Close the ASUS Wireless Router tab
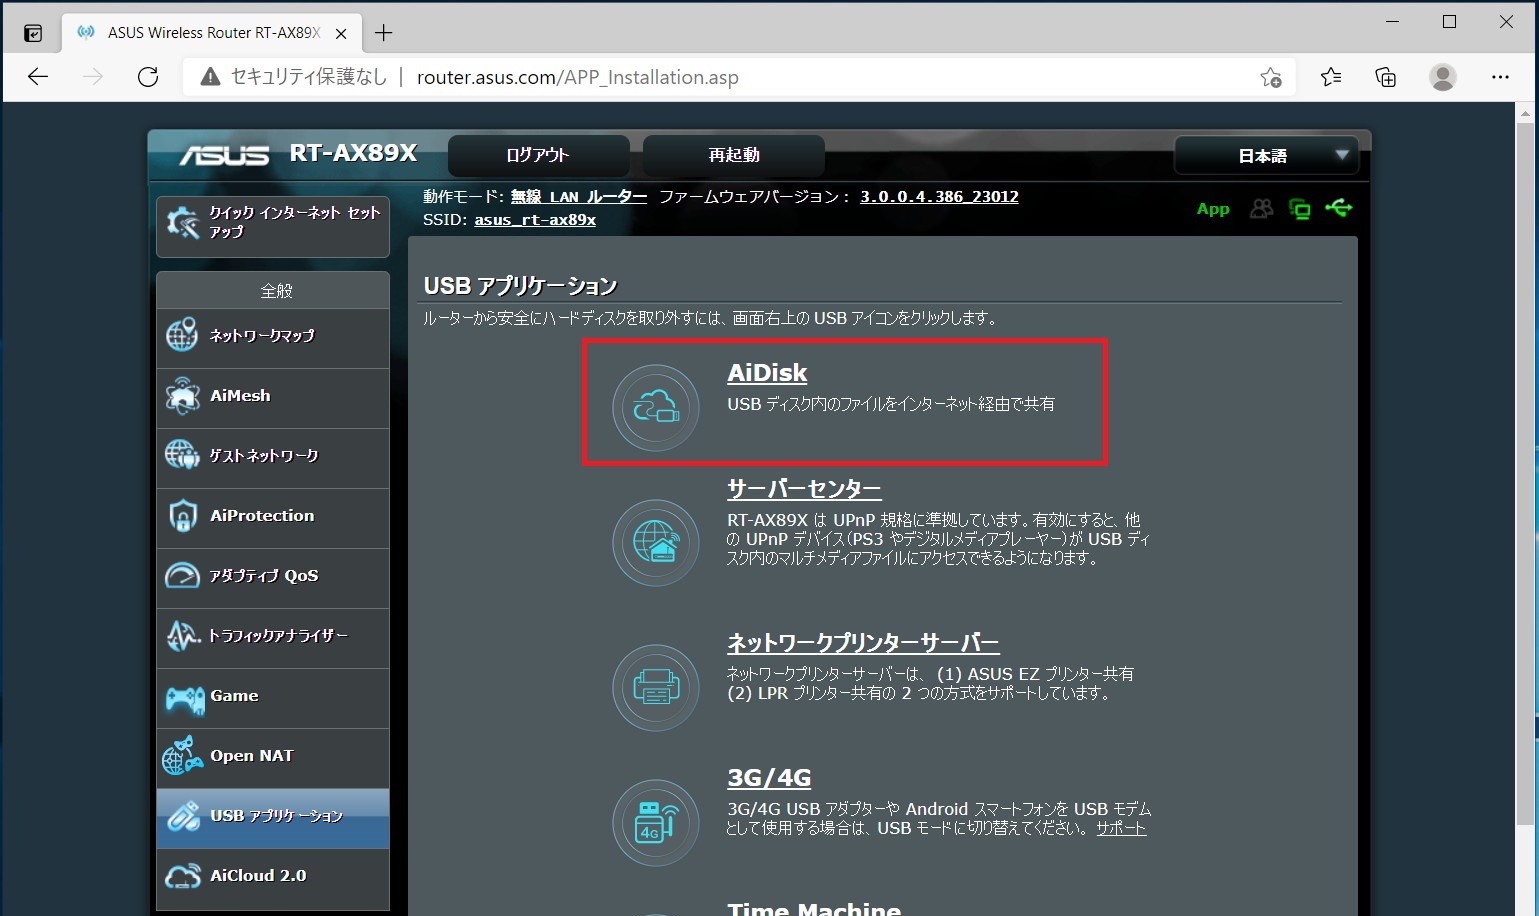The height and width of the screenshot is (916, 1539). pyautogui.click(x=341, y=33)
